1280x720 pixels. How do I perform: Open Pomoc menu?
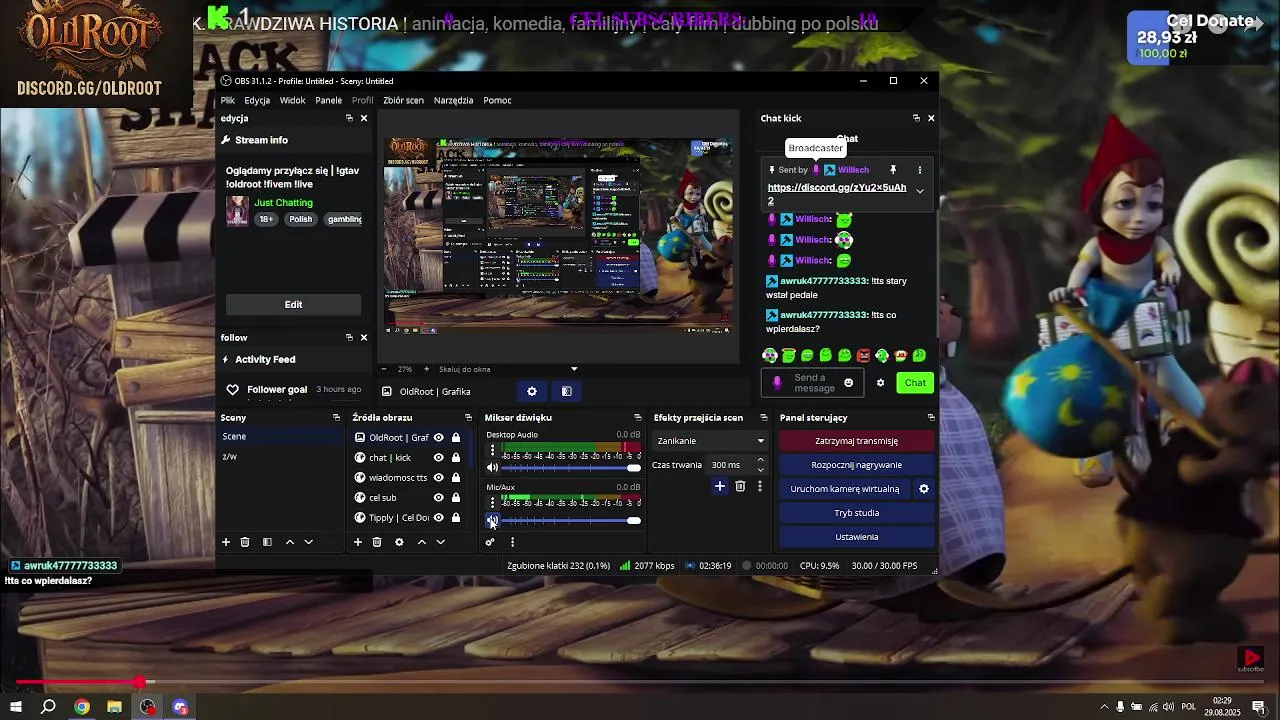[x=497, y=100]
